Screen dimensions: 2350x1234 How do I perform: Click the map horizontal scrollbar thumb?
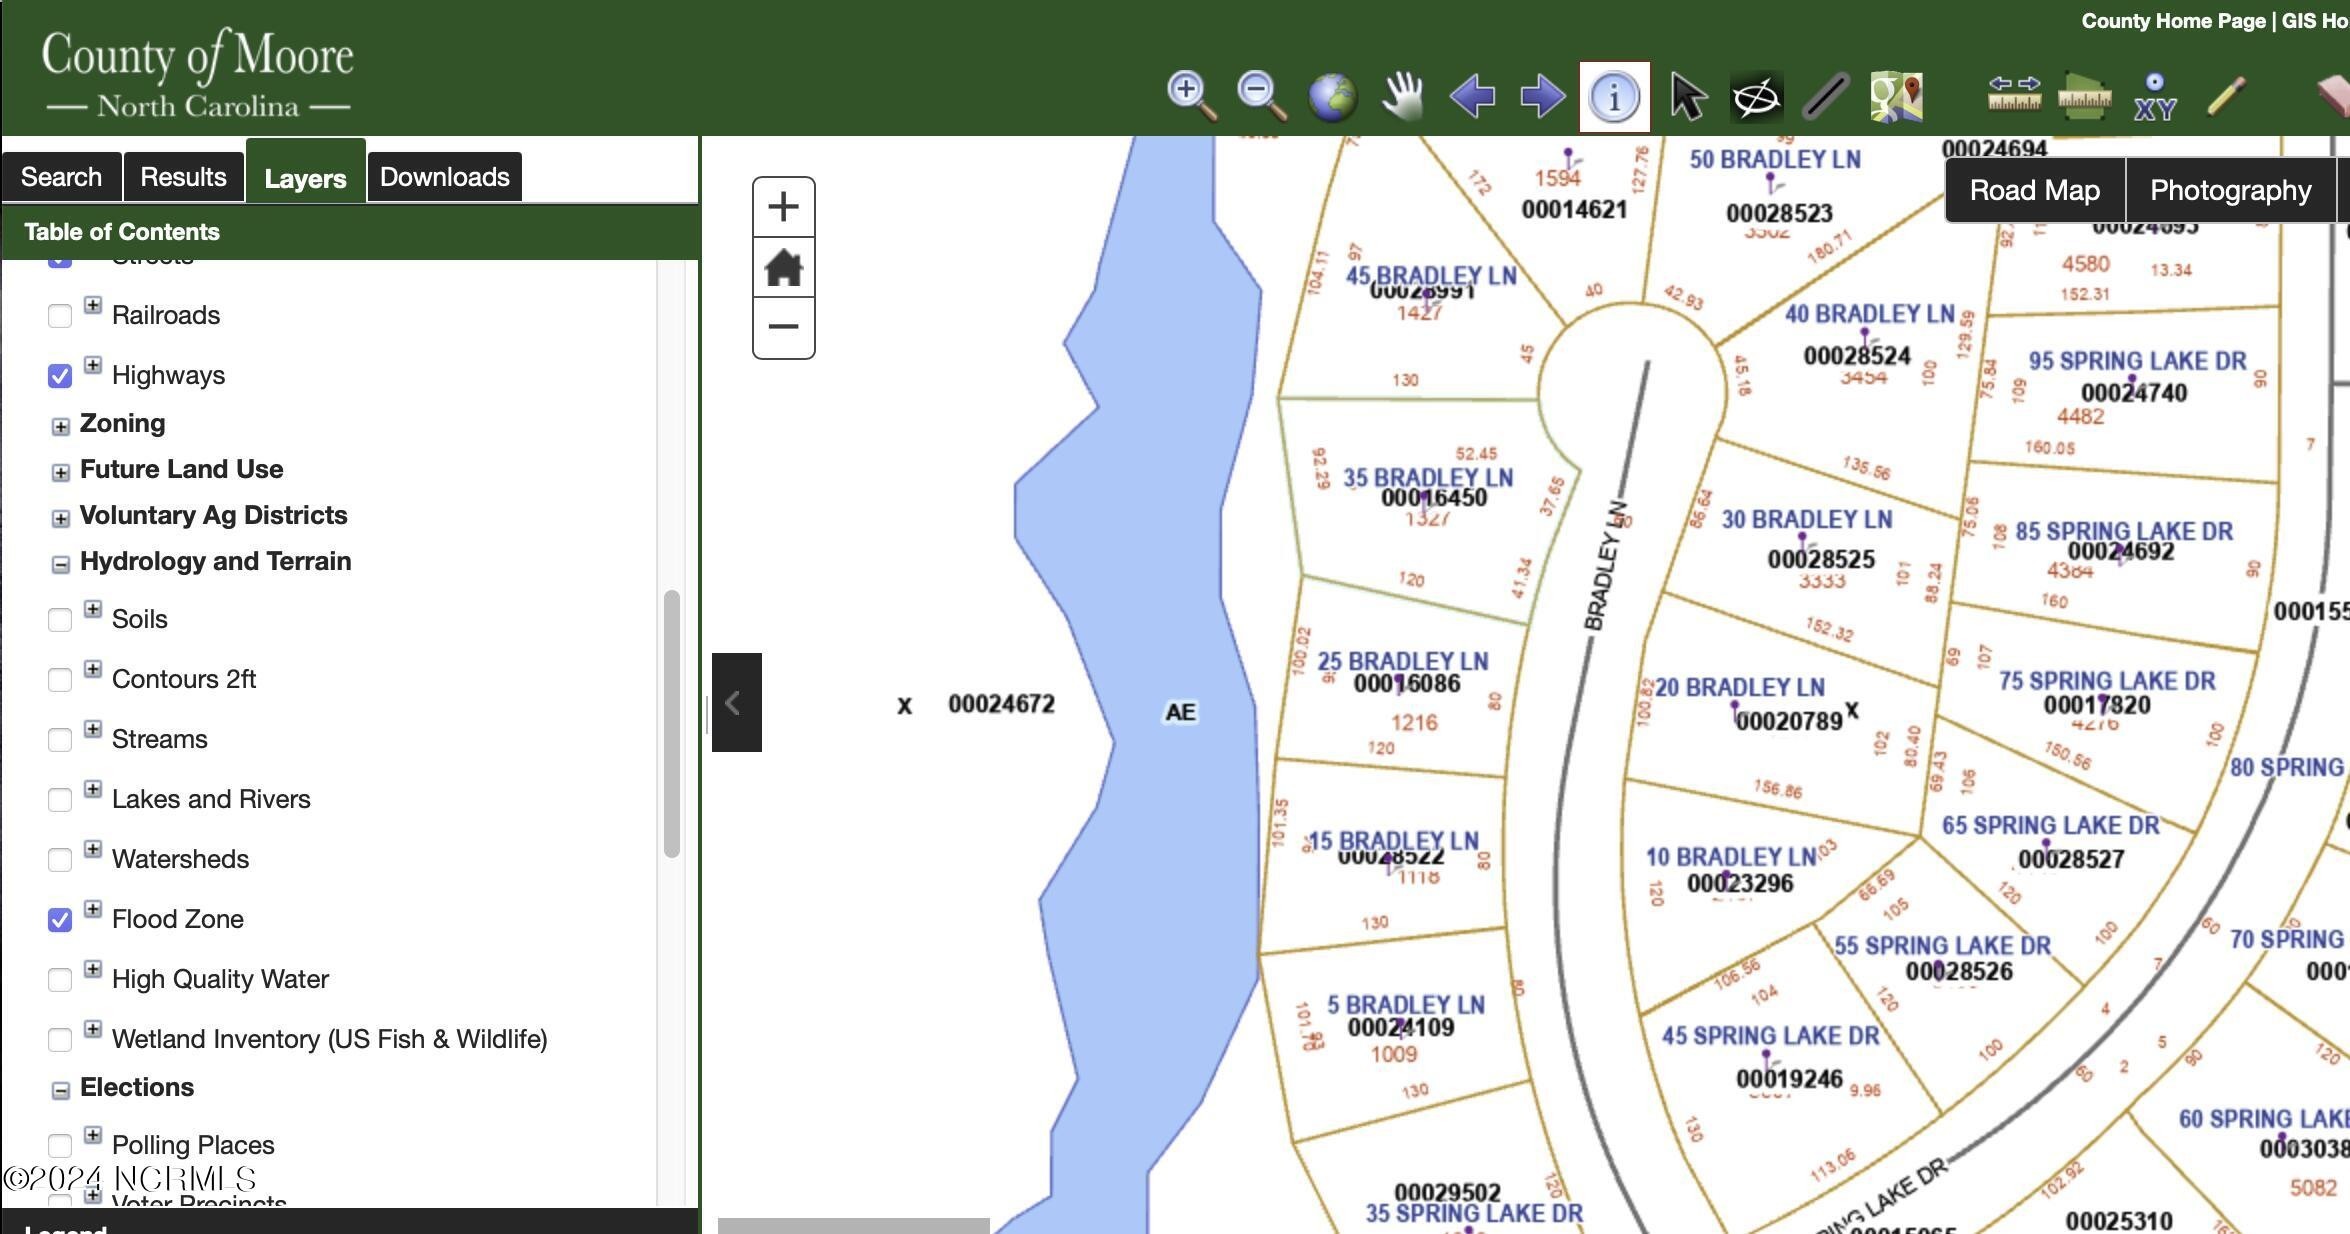tap(854, 1226)
